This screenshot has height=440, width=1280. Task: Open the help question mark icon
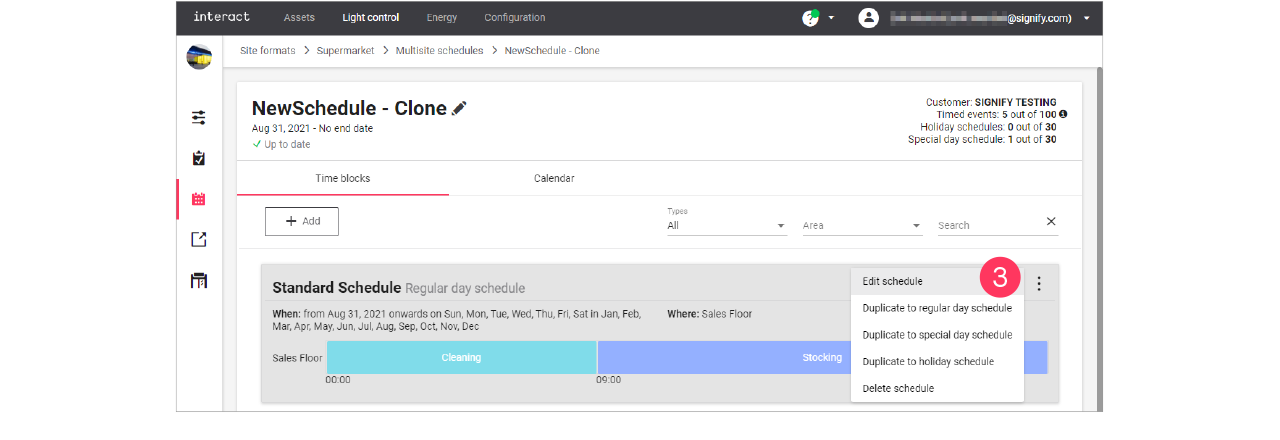click(810, 18)
